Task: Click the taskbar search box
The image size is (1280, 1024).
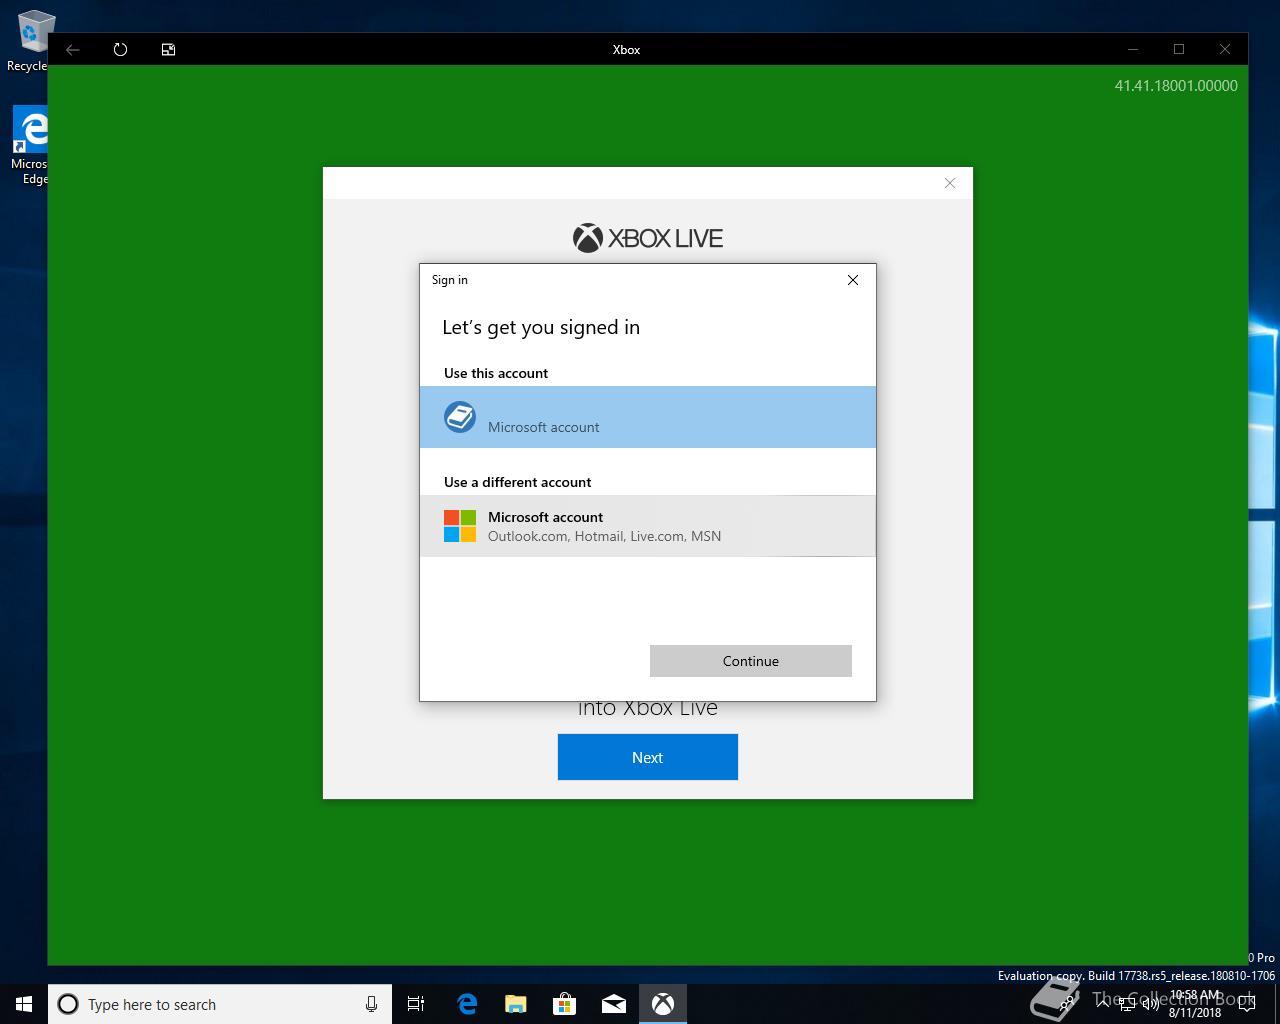Action: coord(220,1004)
